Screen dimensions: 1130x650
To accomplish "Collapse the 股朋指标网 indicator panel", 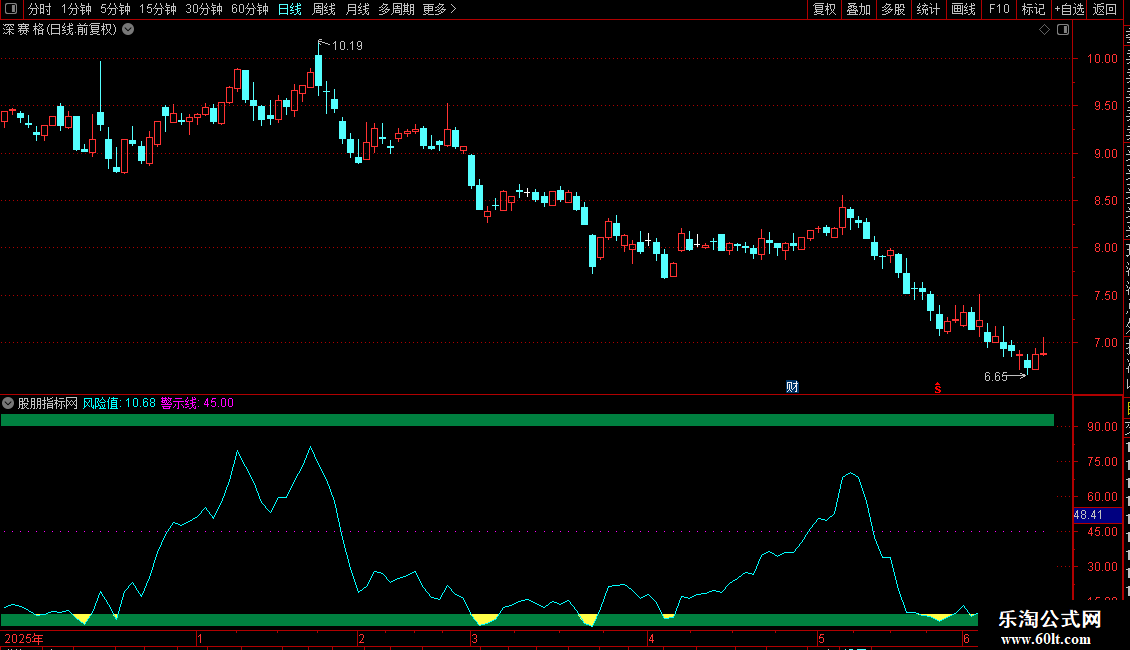I will click(x=8, y=403).
